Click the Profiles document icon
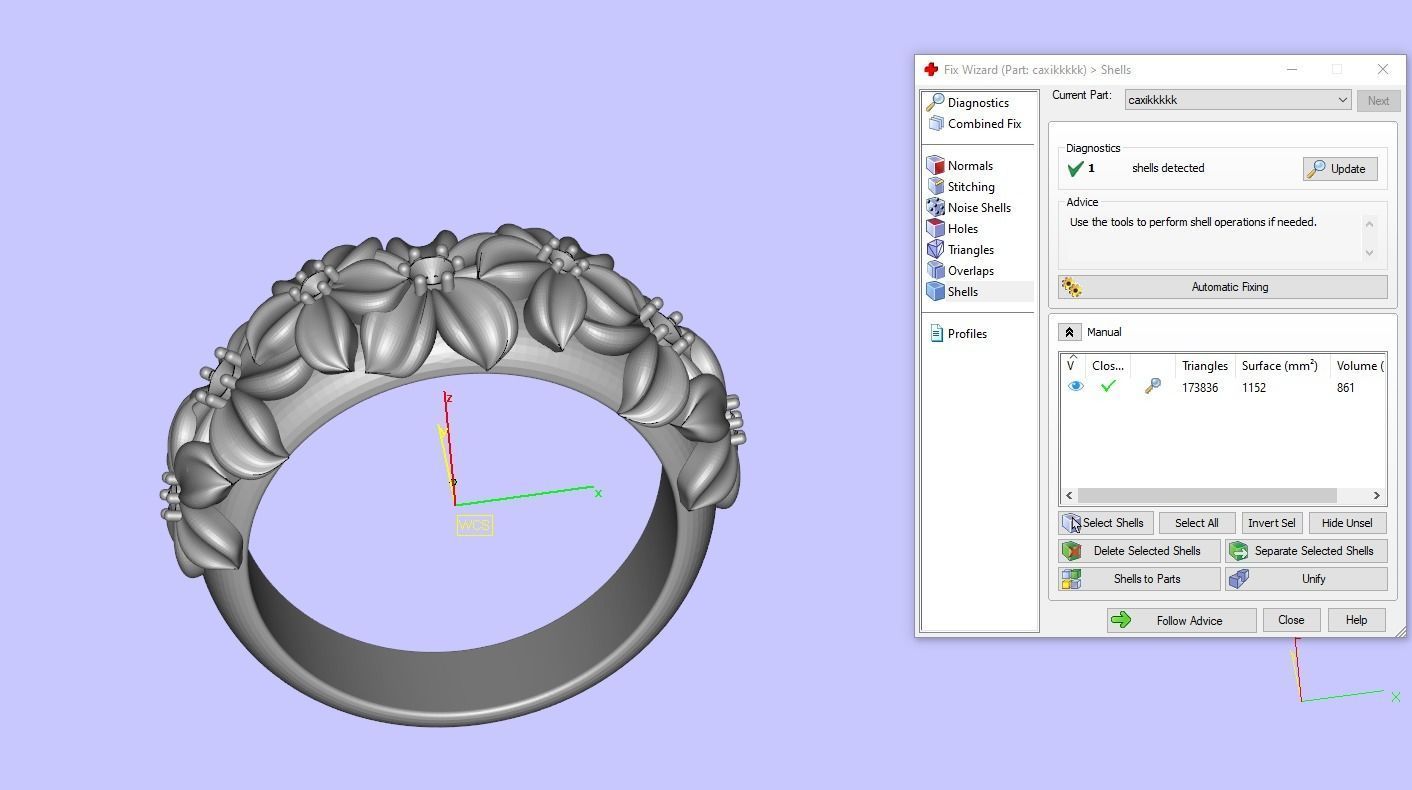This screenshot has height=790, width=1412. (936, 334)
